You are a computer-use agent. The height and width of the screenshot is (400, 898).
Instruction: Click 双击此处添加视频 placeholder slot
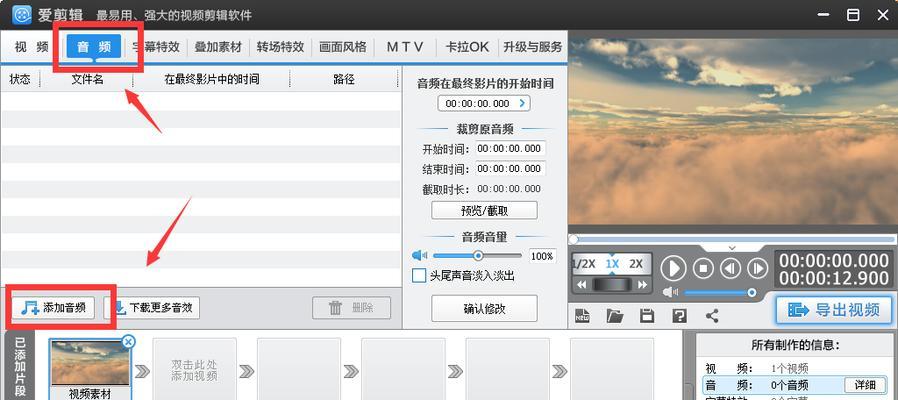click(194, 370)
